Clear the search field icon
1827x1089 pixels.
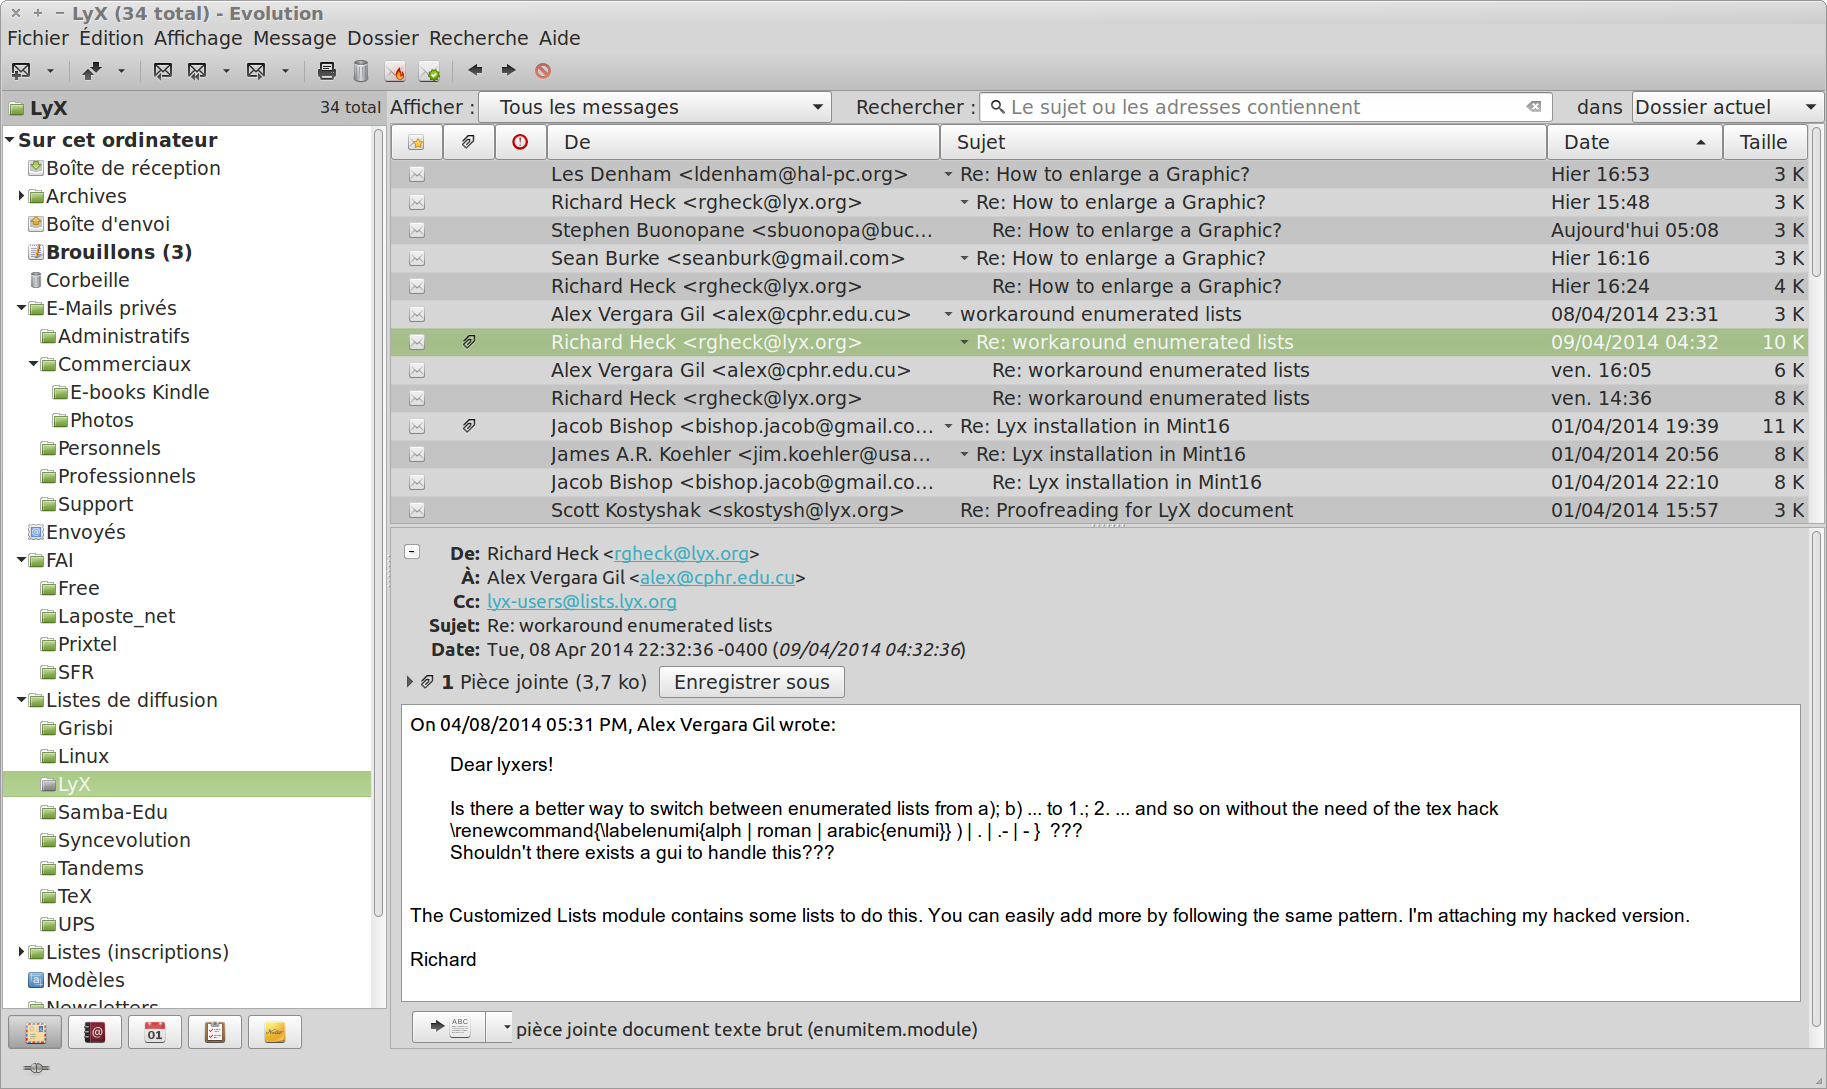pyautogui.click(x=1534, y=107)
